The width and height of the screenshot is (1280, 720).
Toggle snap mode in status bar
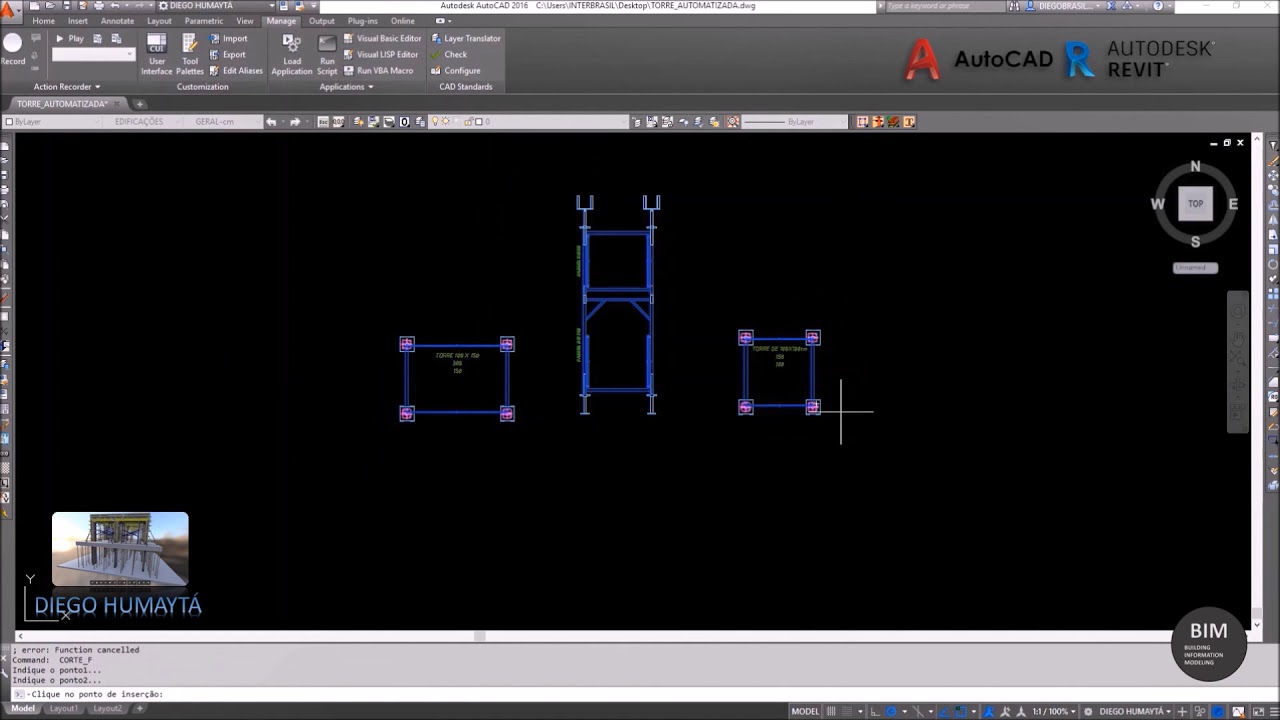845,712
